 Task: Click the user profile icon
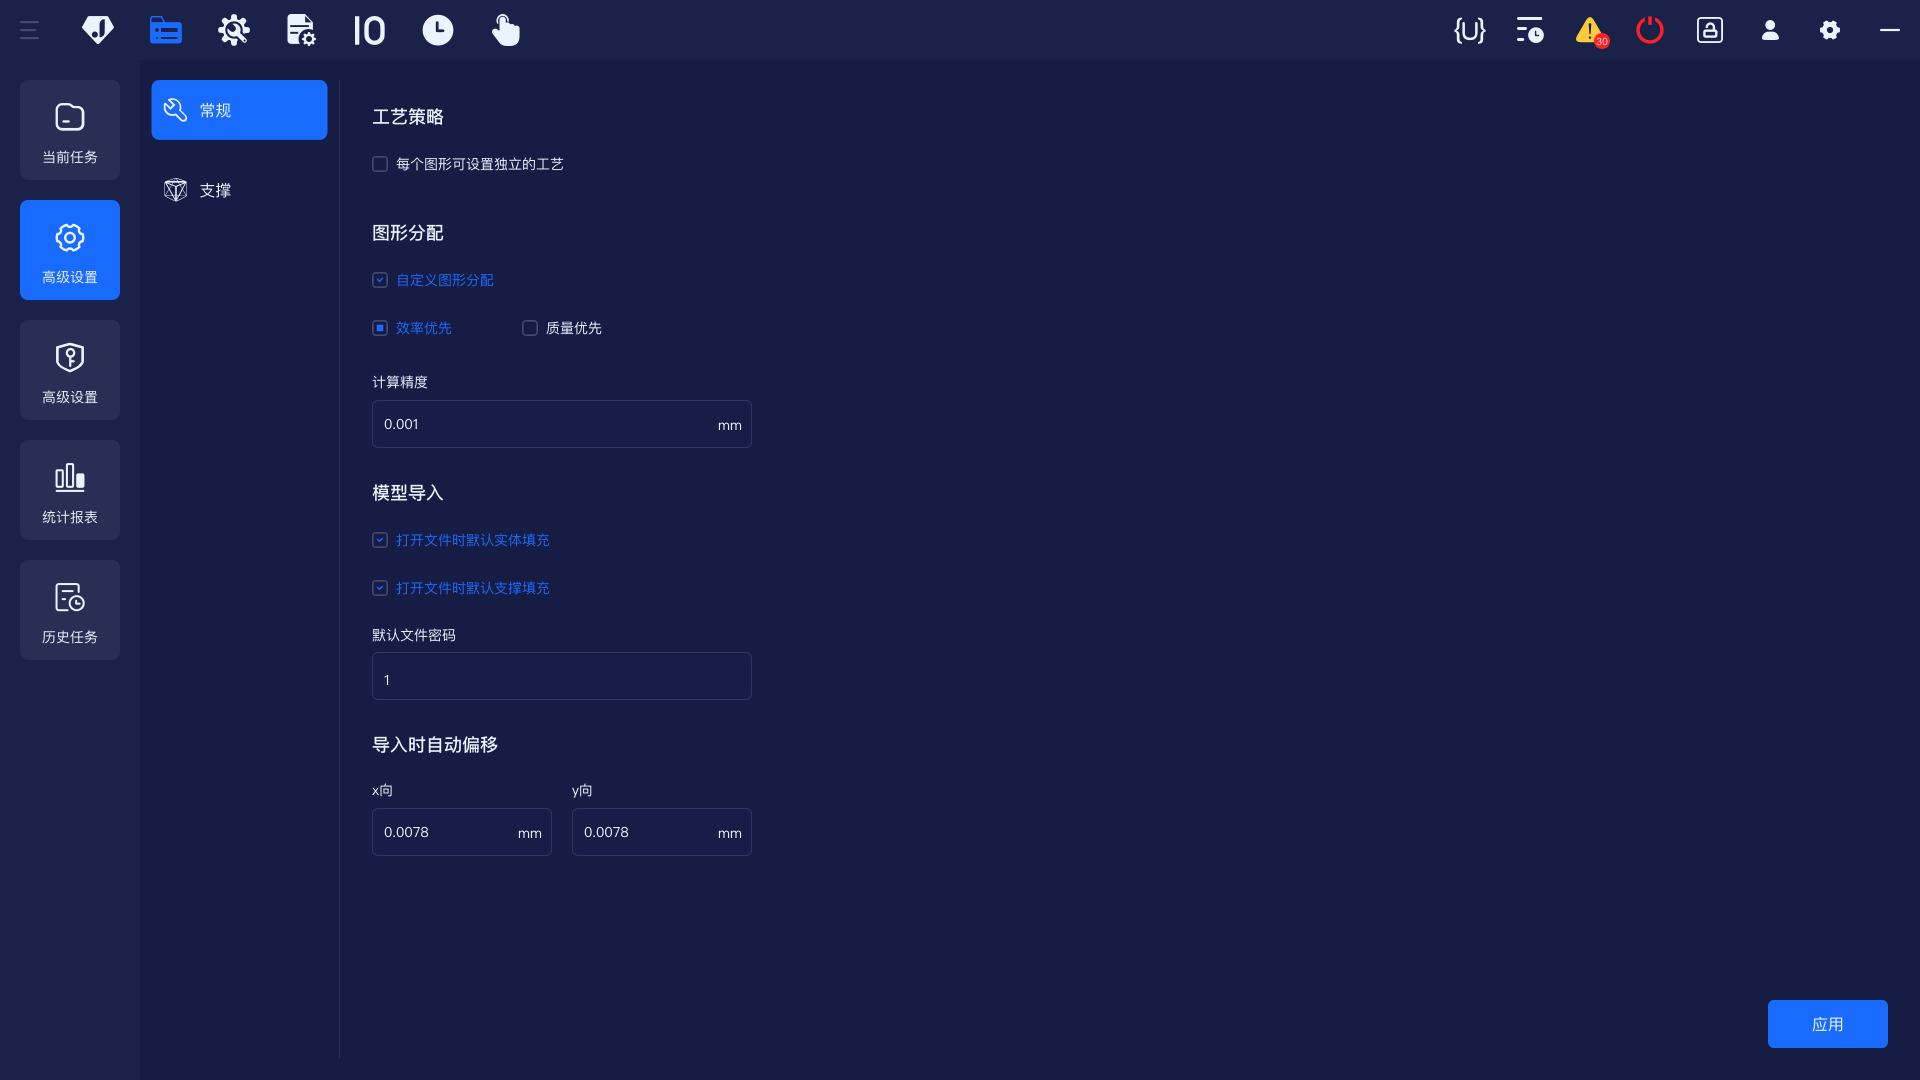tap(1770, 30)
